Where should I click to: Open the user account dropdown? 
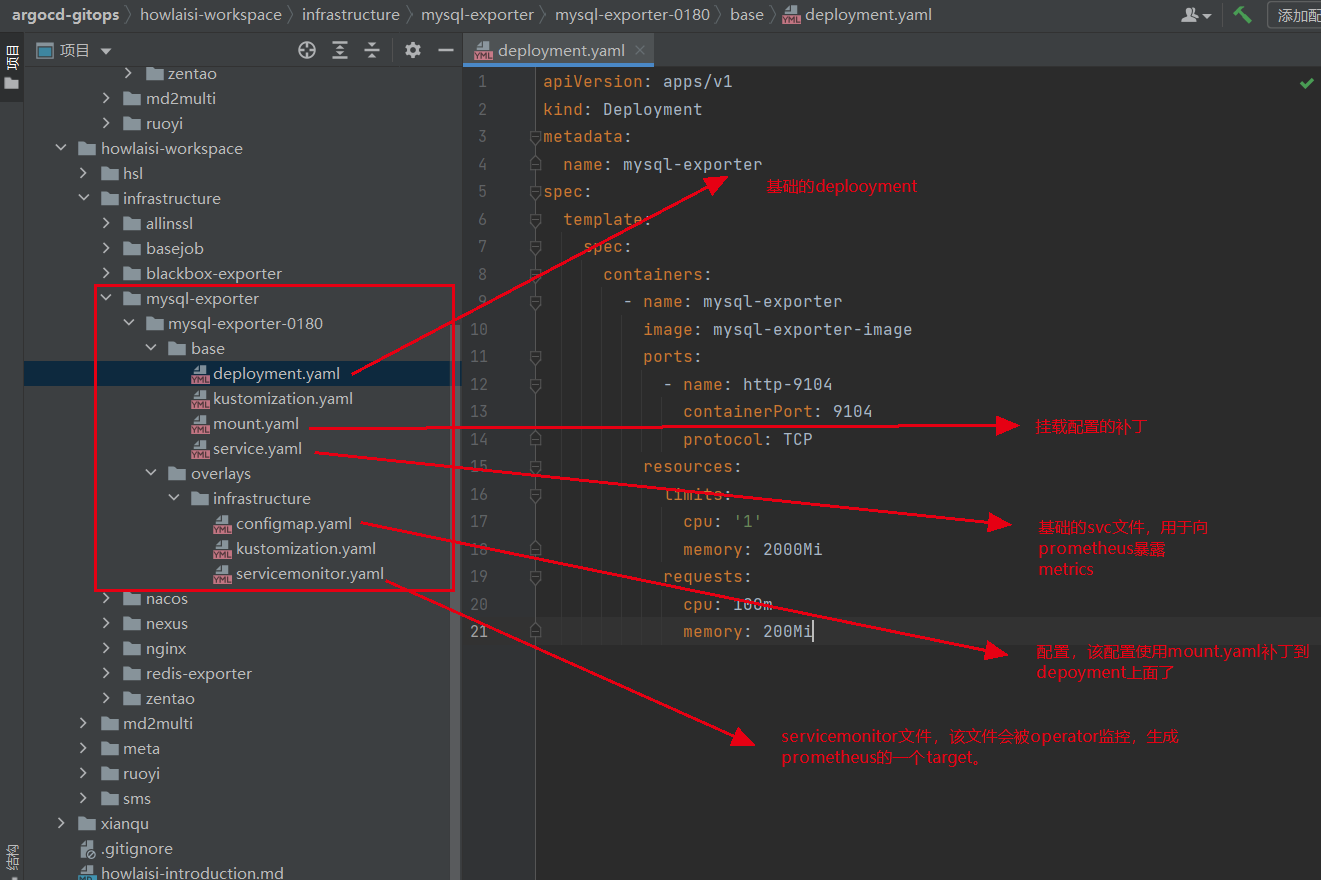[1198, 14]
